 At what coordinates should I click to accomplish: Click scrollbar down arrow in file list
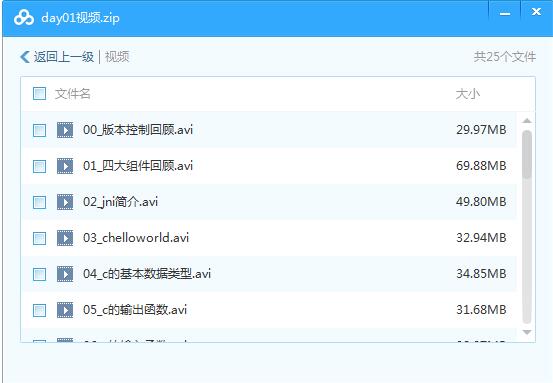(x=527, y=332)
